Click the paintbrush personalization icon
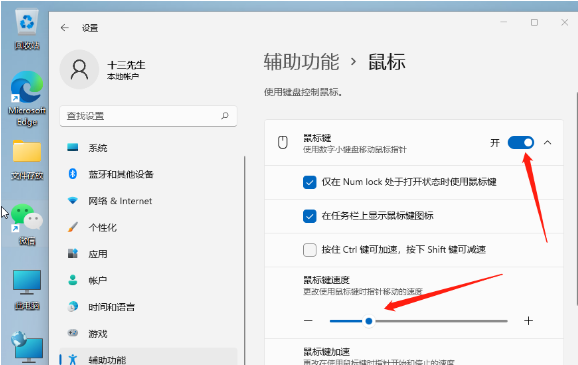578x365 pixels. (73, 227)
